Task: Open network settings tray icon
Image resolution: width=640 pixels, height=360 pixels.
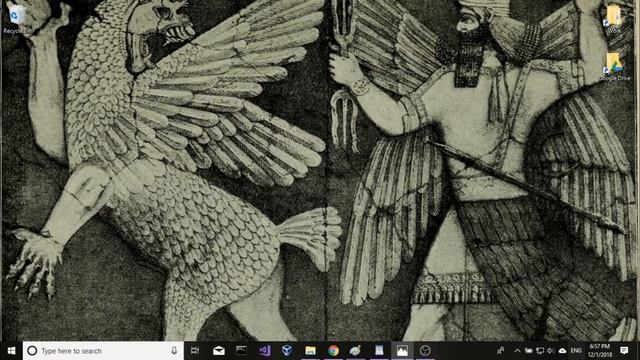Action: 540,351
